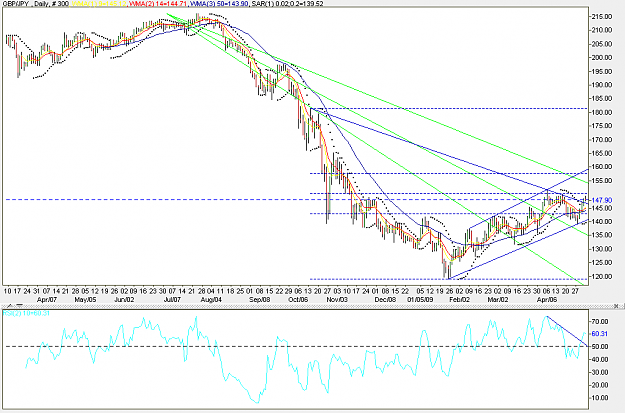625x413 pixels.
Task: Click the 120.00 price axis label
Action: tap(602, 276)
